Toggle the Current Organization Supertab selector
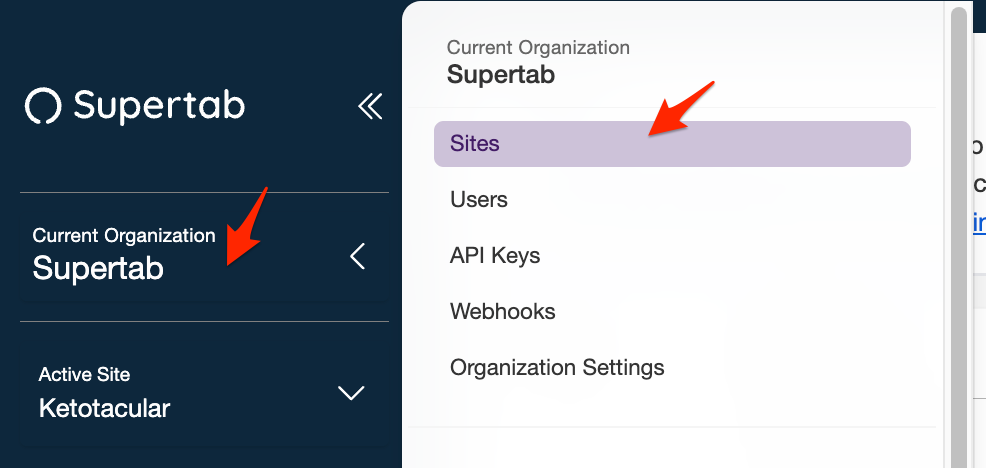Screen dimensions: 986x468 [204, 257]
